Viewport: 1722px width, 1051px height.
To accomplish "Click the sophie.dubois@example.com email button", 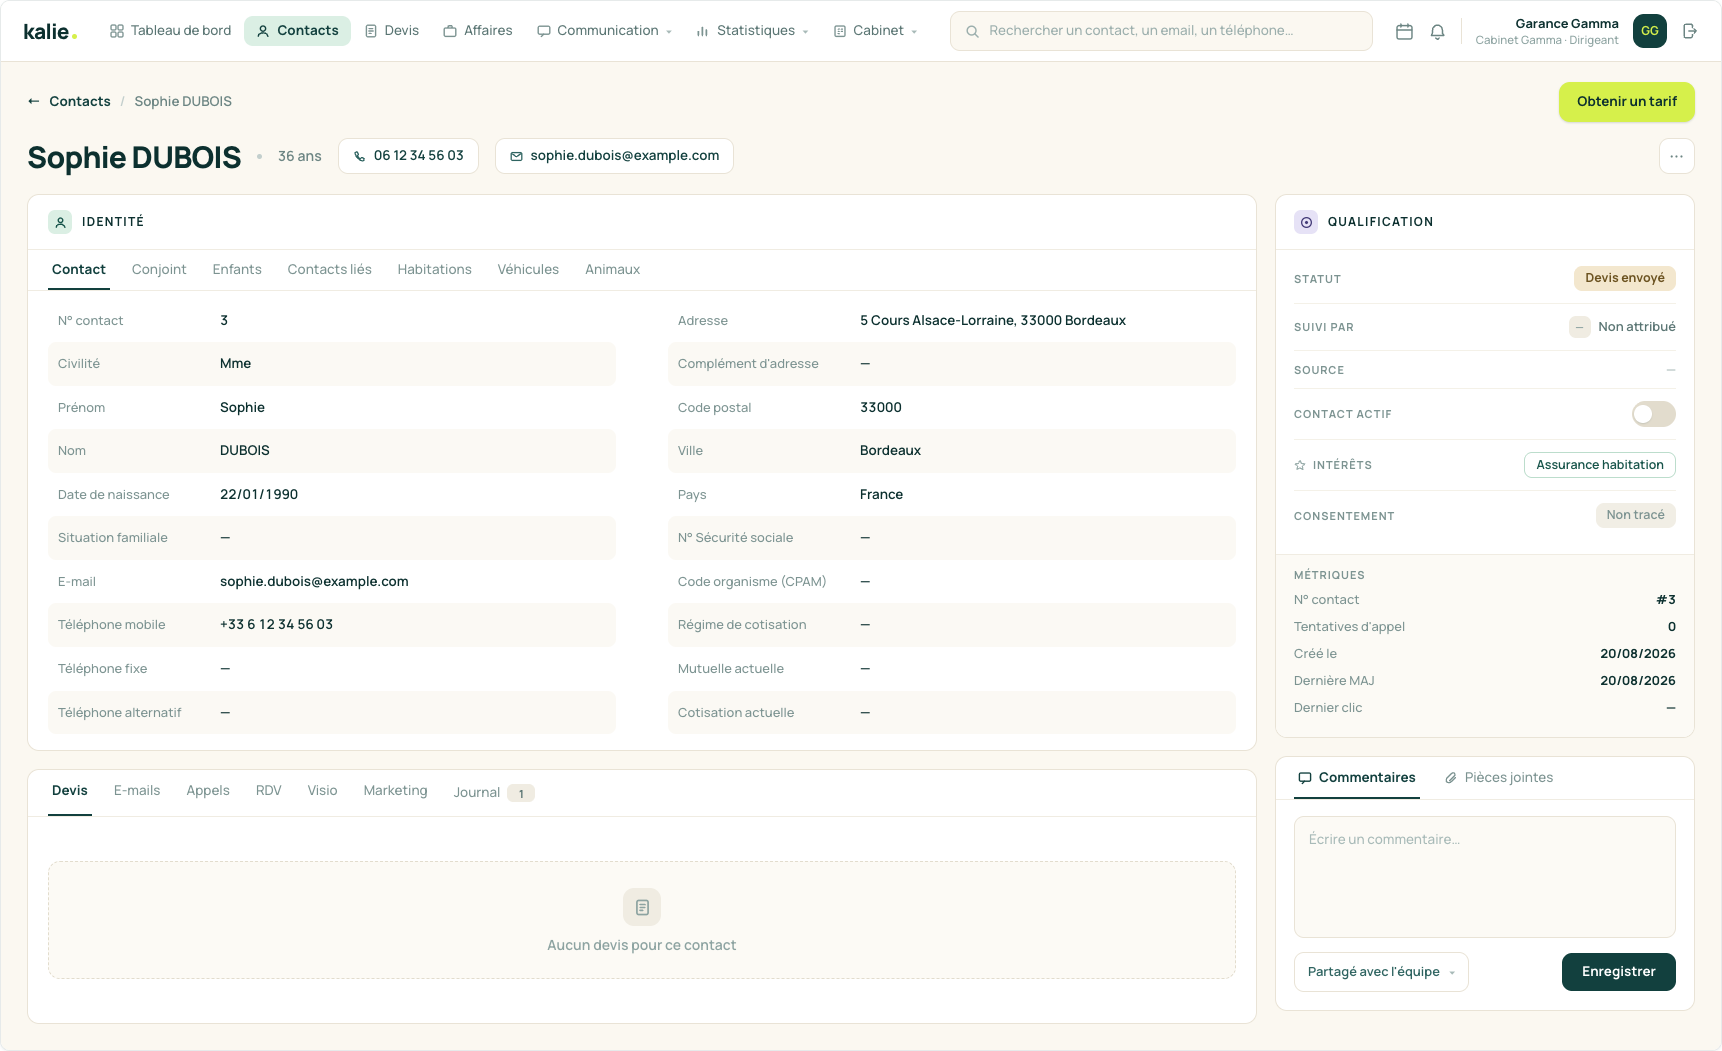I will click(x=614, y=156).
